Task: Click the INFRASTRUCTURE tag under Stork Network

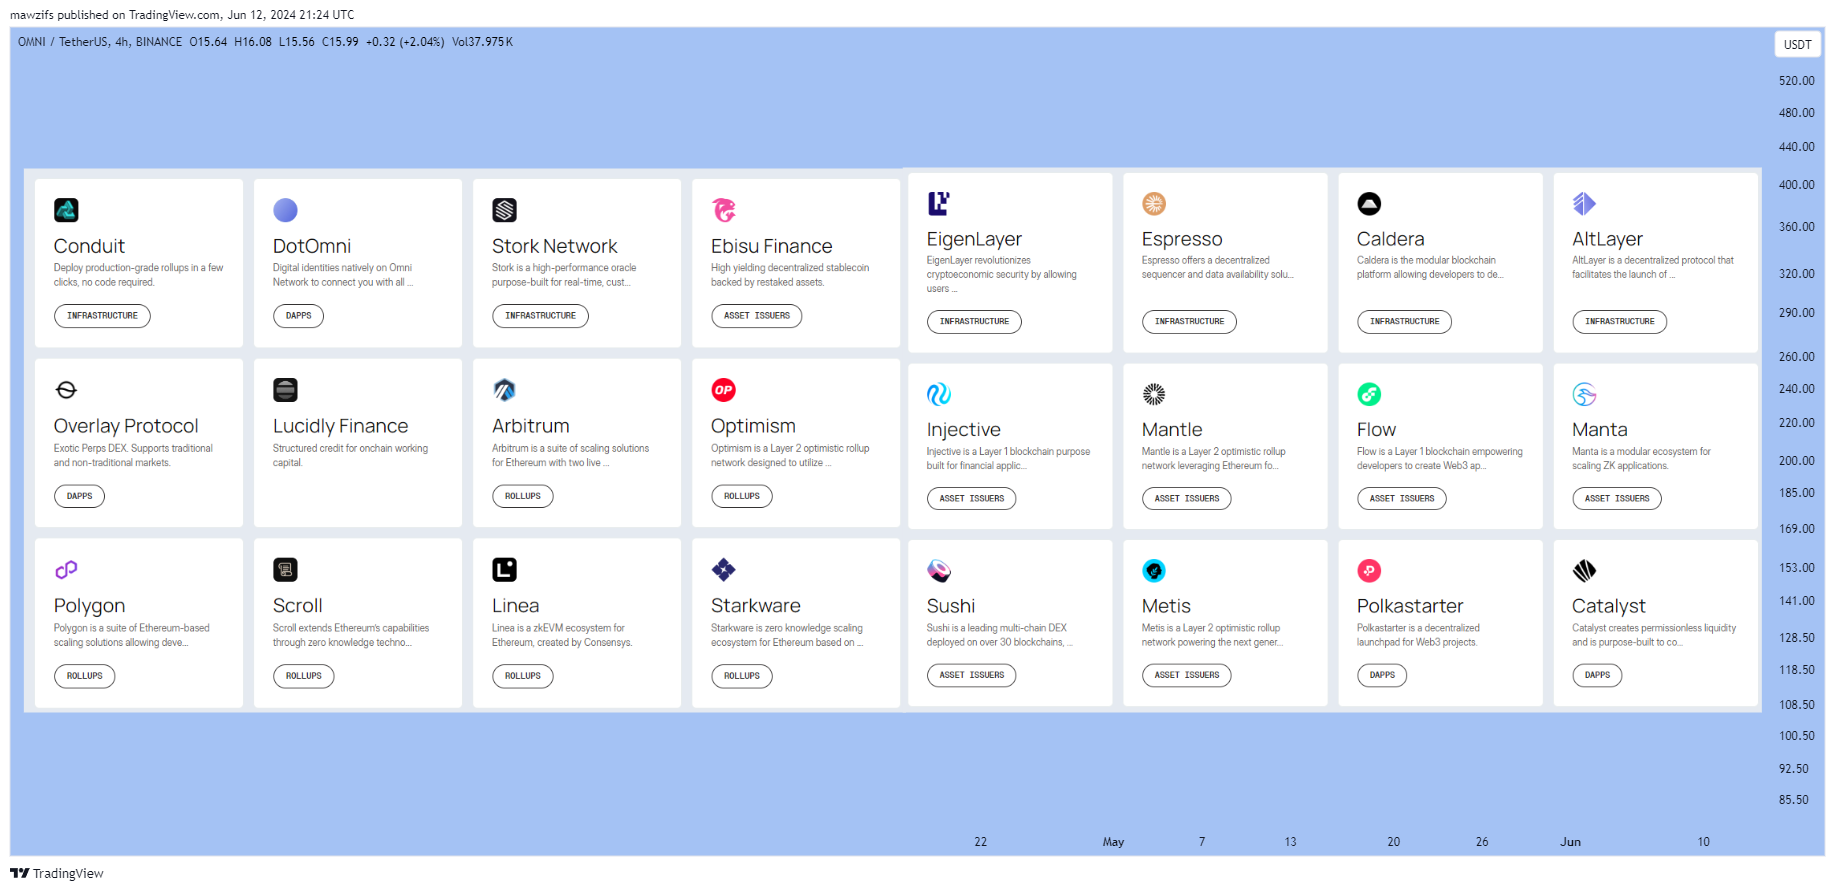Action: pyautogui.click(x=540, y=316)
